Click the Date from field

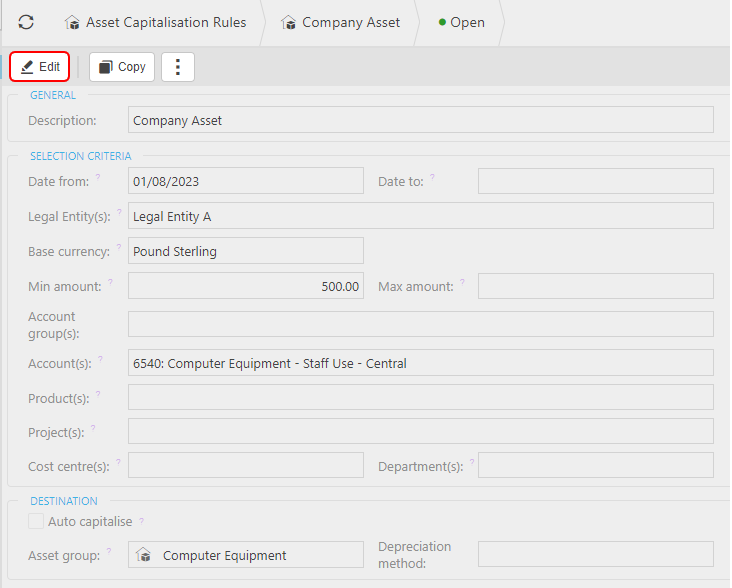(246, 181)
